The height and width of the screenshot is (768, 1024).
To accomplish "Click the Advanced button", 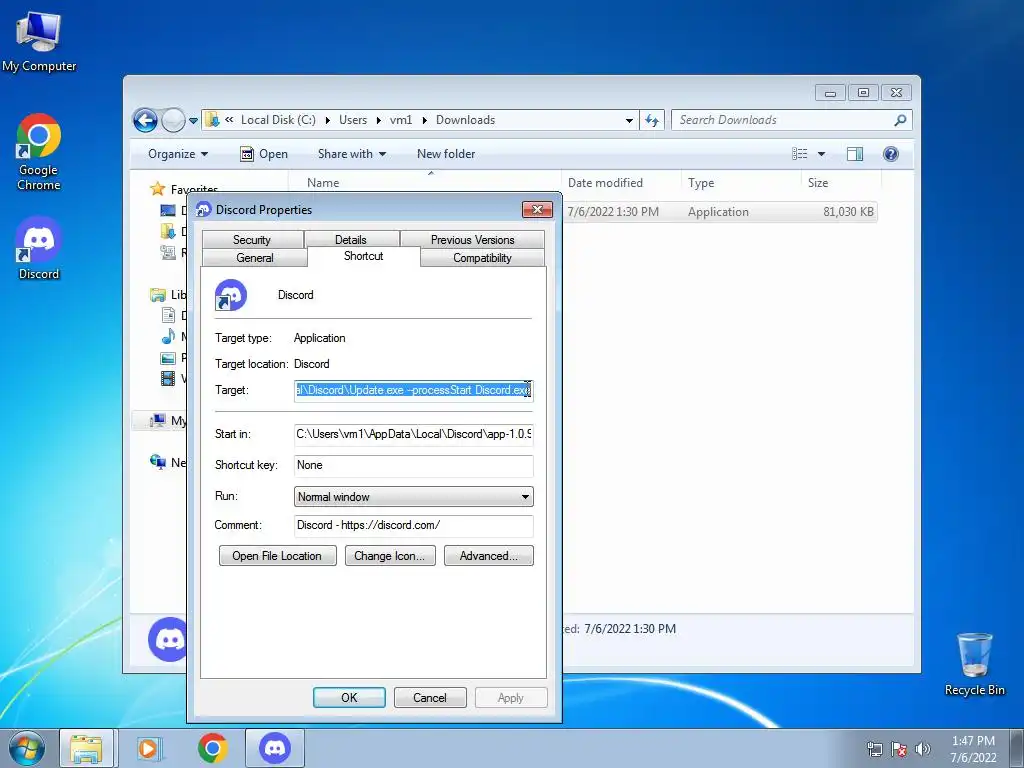I will 488,556.
